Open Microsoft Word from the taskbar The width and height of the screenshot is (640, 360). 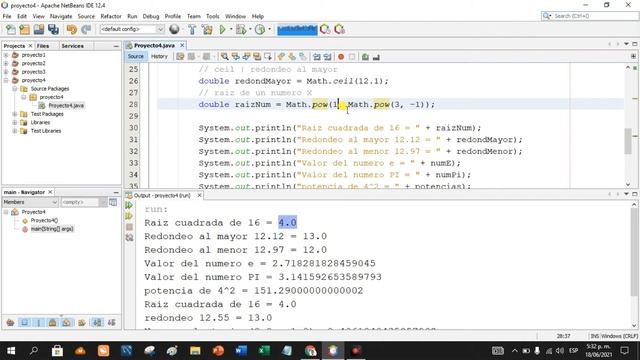pyautogui.click(x=241, y=351)
